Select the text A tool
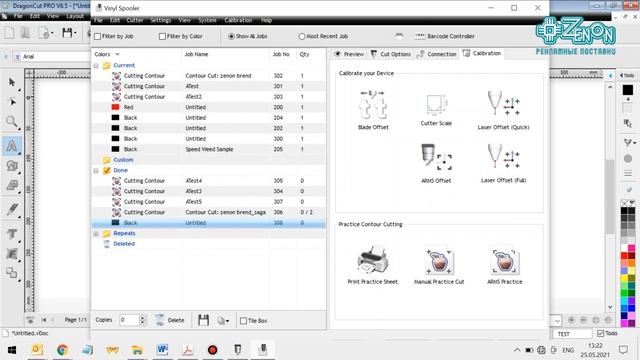Image resolution: width=640 pixels, height=360 pixels. [x=12, y=146]
